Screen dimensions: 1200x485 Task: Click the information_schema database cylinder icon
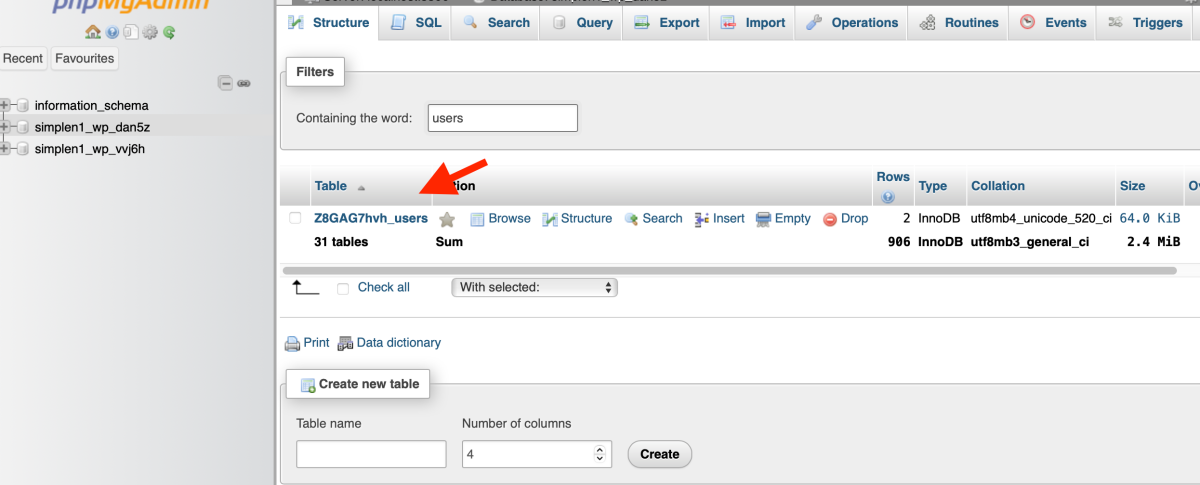[x=22, y=105]
